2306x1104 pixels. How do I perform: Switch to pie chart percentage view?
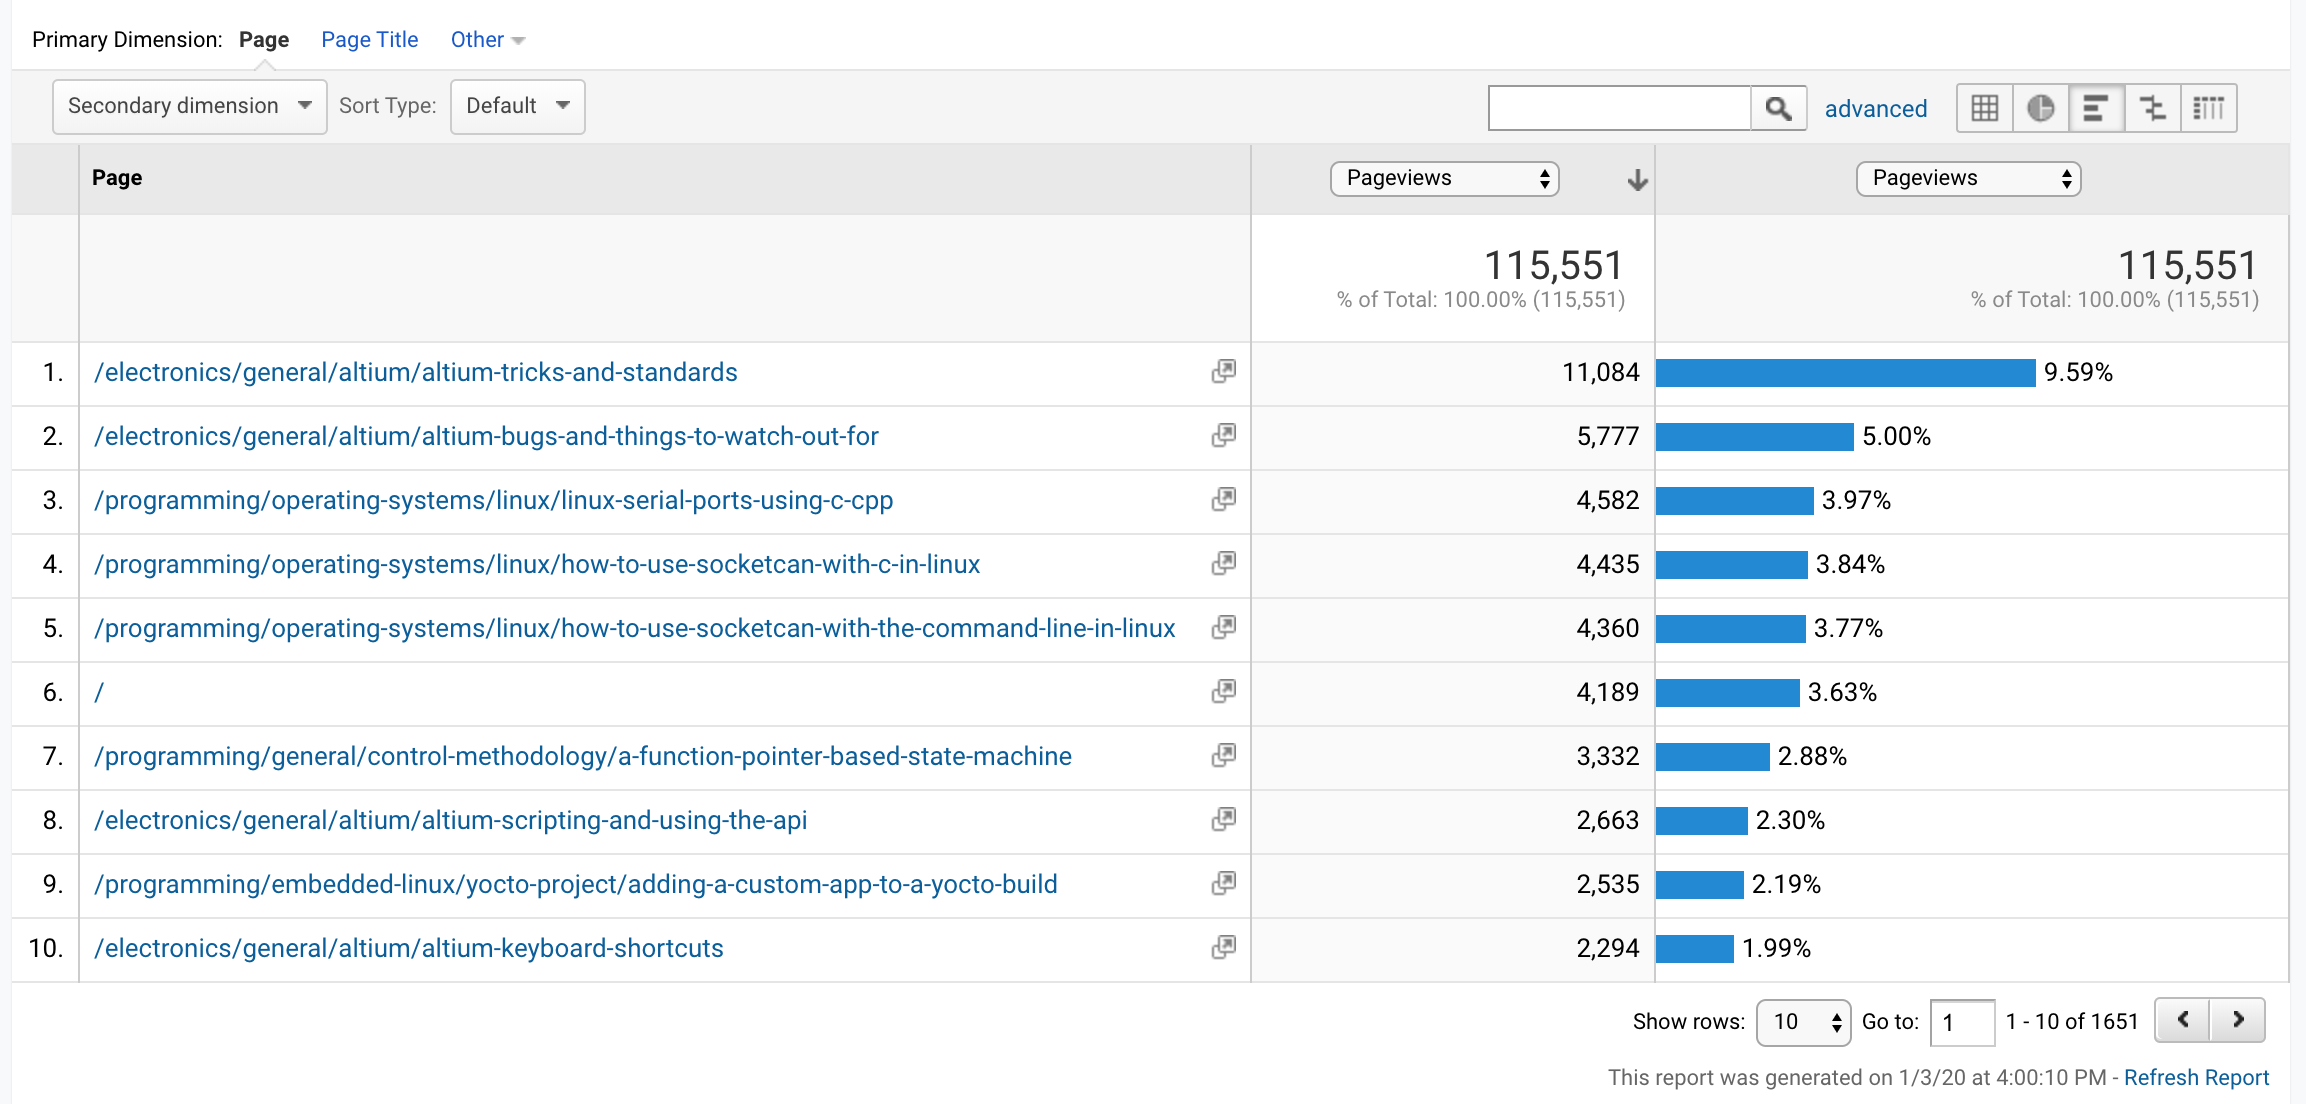pyautogui.click(x=2040, y=108)
